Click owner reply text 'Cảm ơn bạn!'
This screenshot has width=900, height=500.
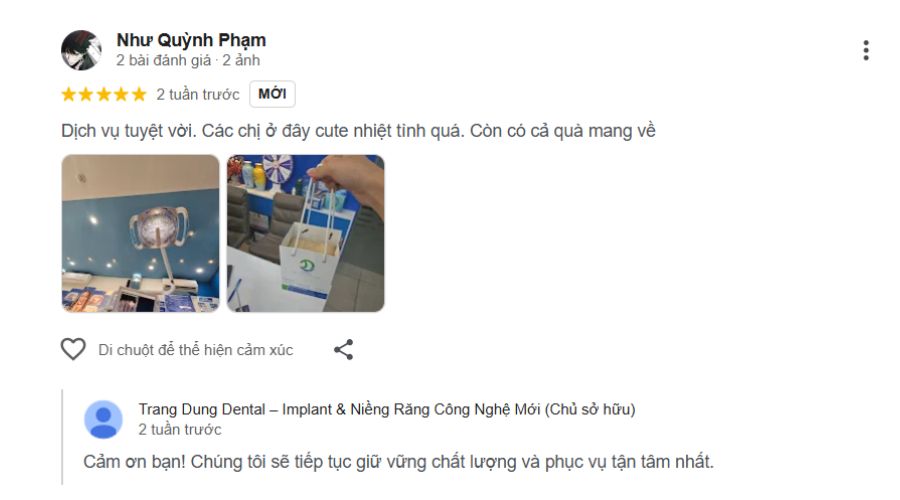click(134, 462)
